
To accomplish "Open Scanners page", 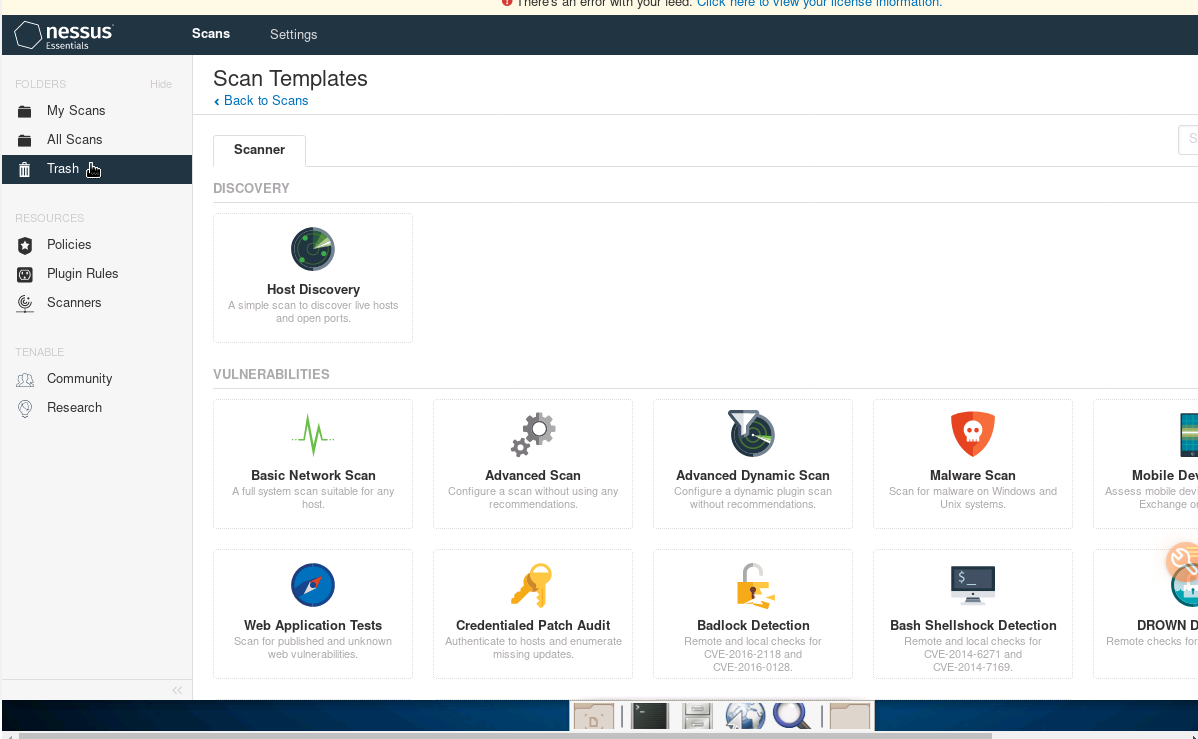I will 74,303.
